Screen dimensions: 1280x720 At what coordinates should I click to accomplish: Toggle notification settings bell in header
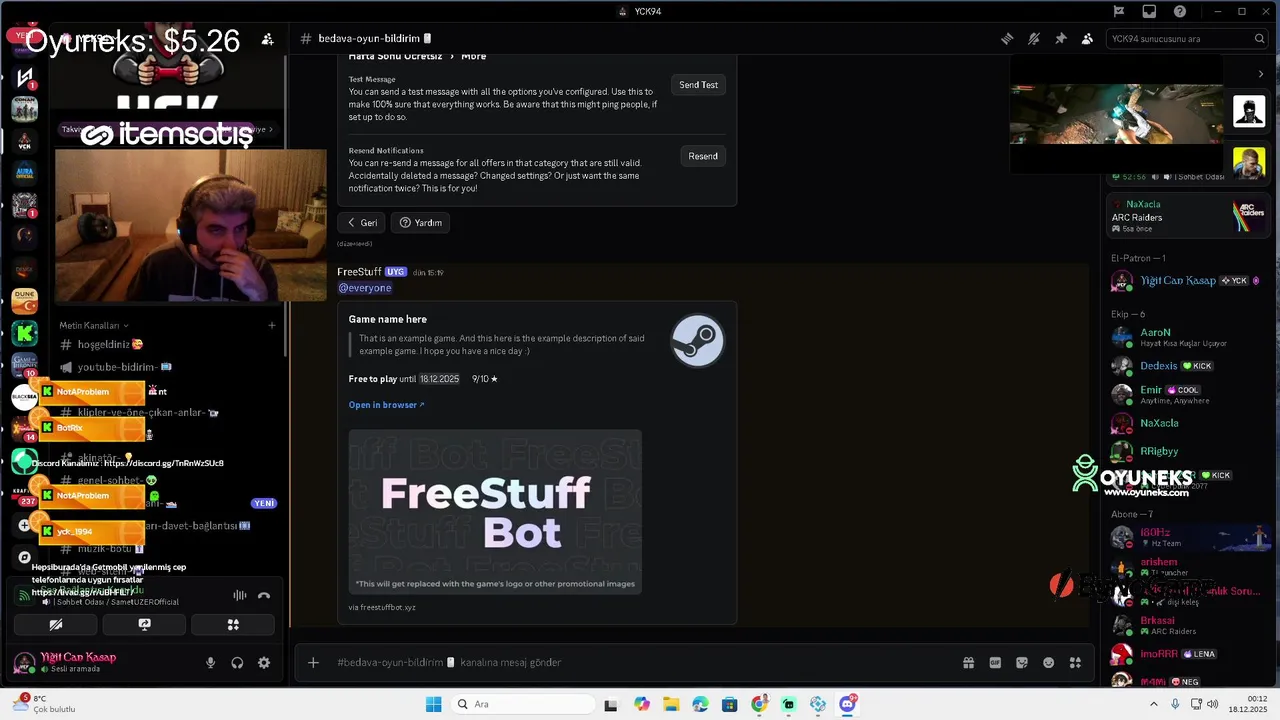tap(1034, 39)
